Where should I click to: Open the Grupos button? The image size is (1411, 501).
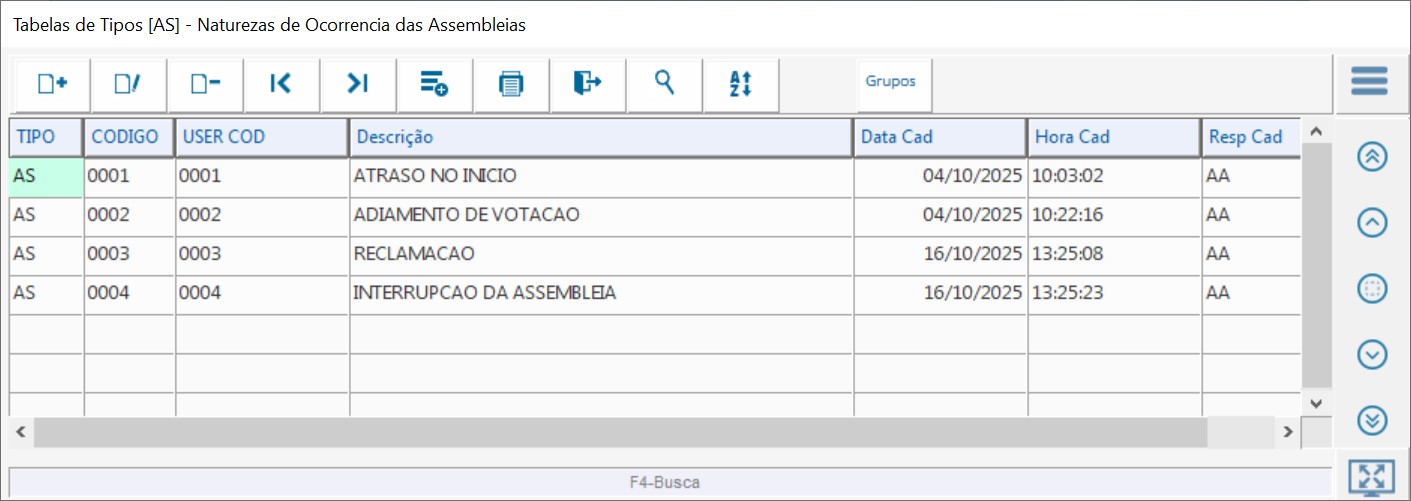[x=891, y=82]
